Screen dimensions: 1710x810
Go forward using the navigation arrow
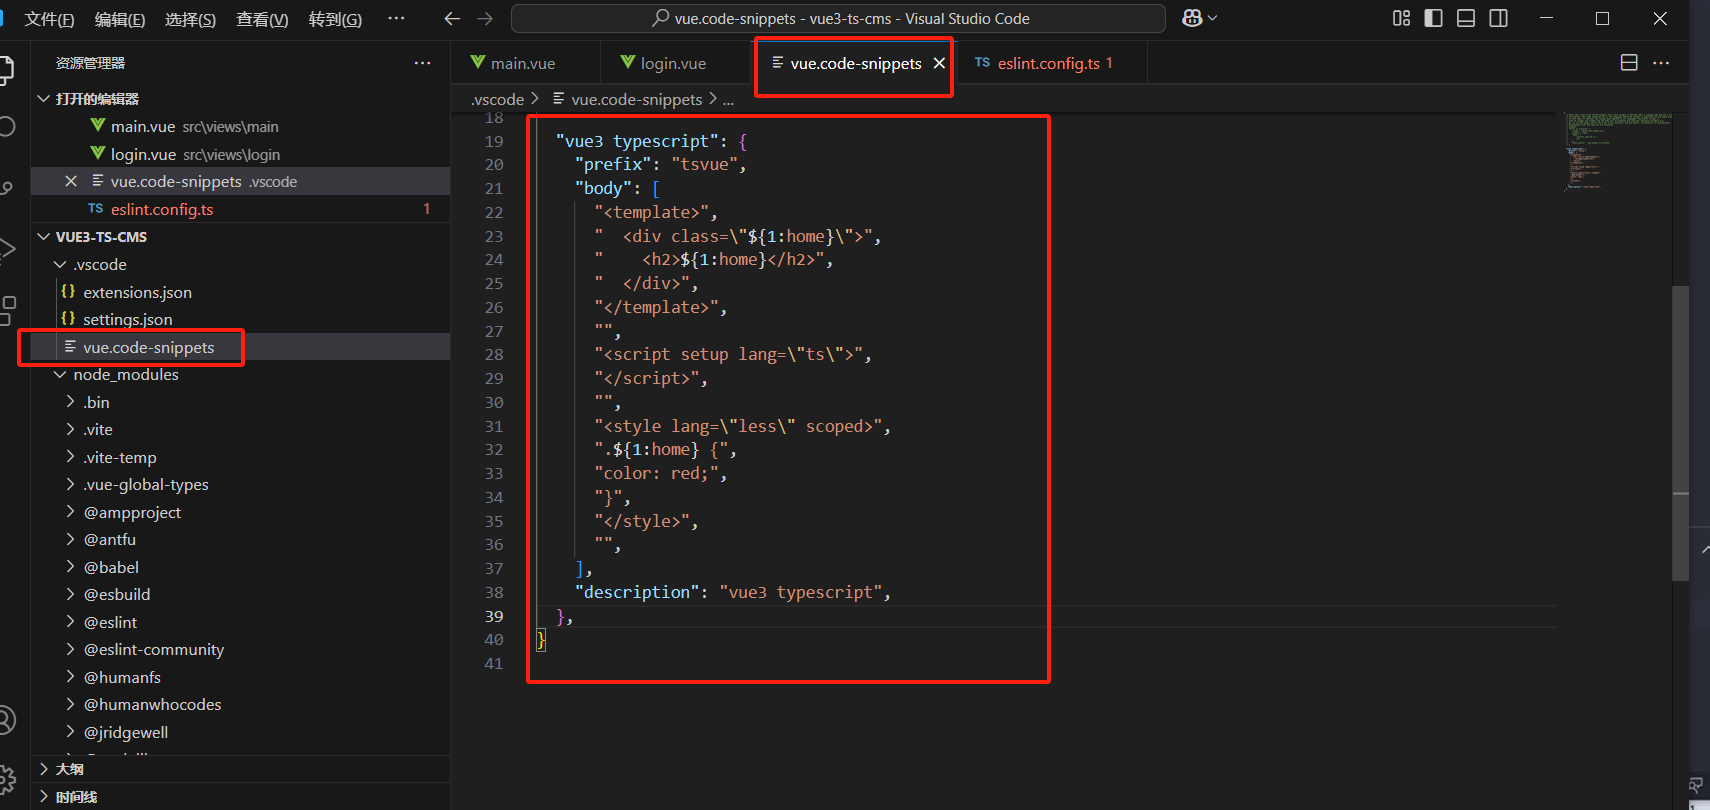485,18
